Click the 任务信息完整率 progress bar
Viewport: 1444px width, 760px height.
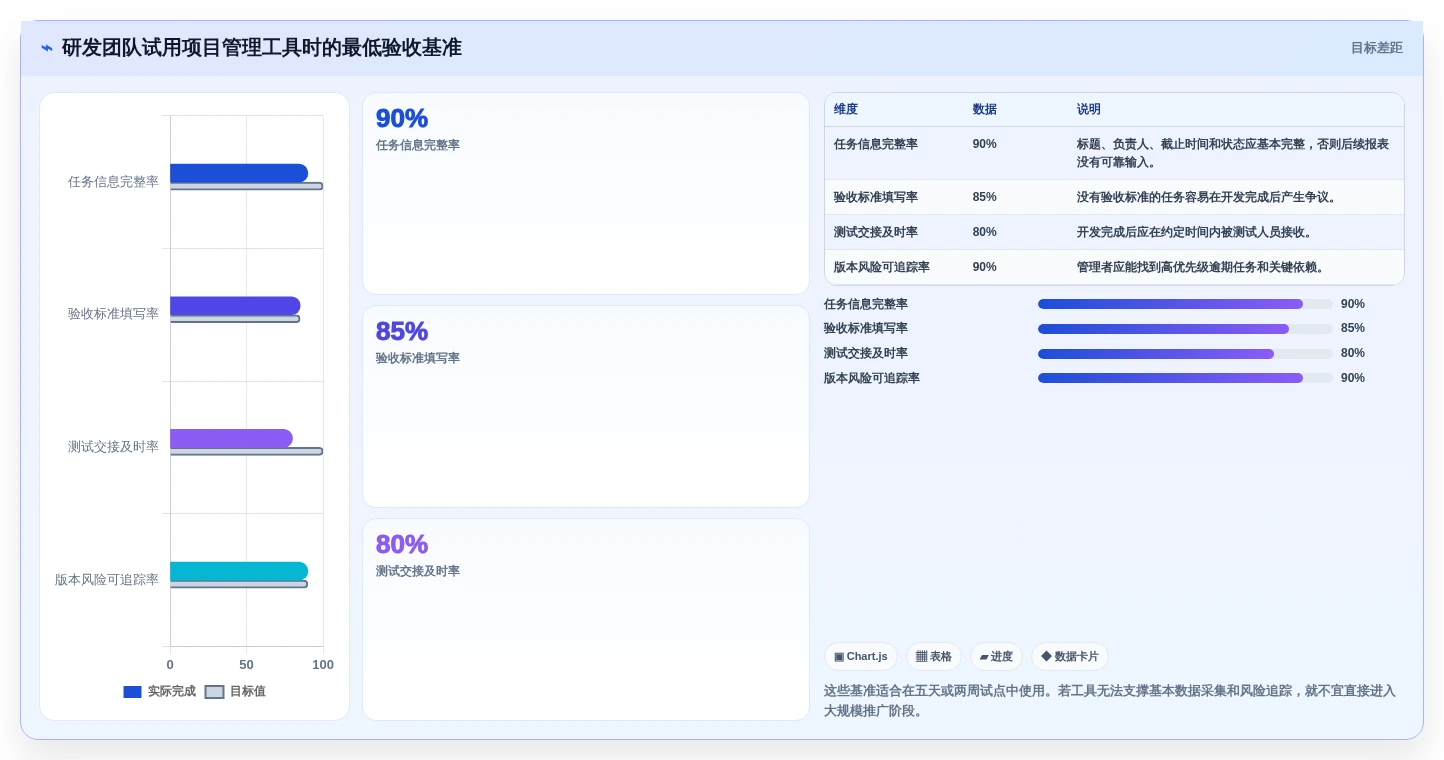(1185, 304)
